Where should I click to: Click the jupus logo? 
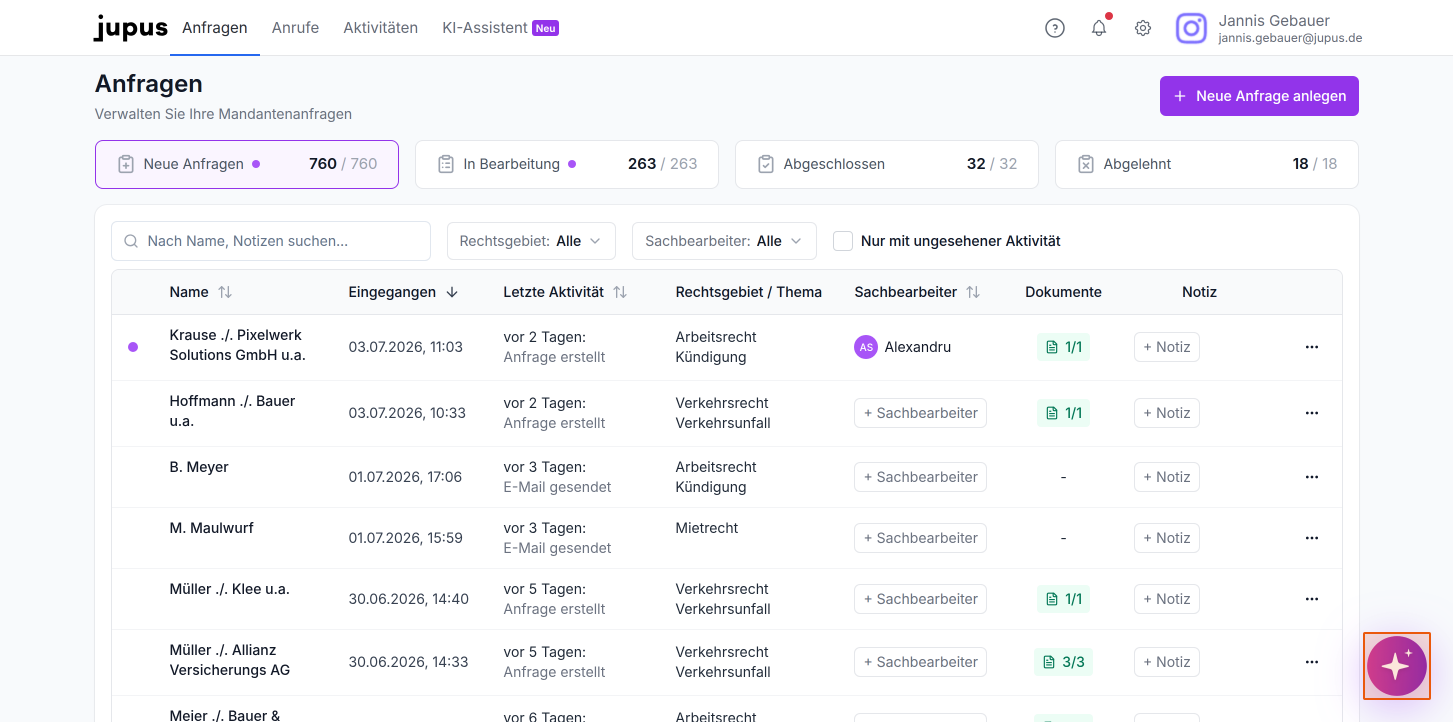coord(131,28)
